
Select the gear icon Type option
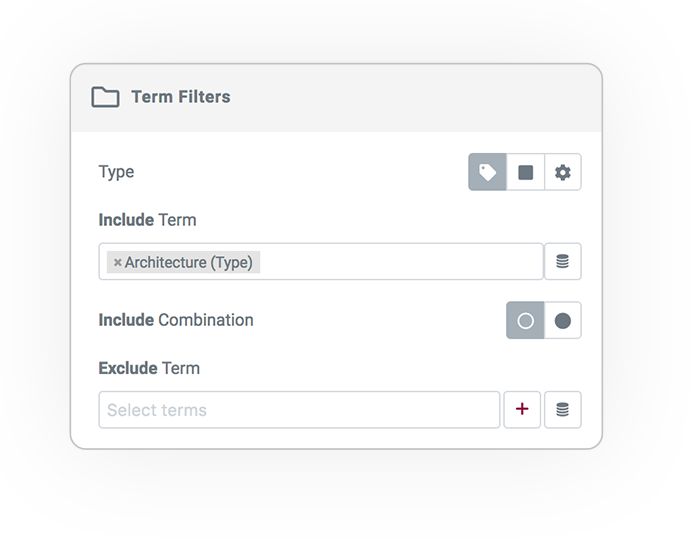tap(563, 172)
